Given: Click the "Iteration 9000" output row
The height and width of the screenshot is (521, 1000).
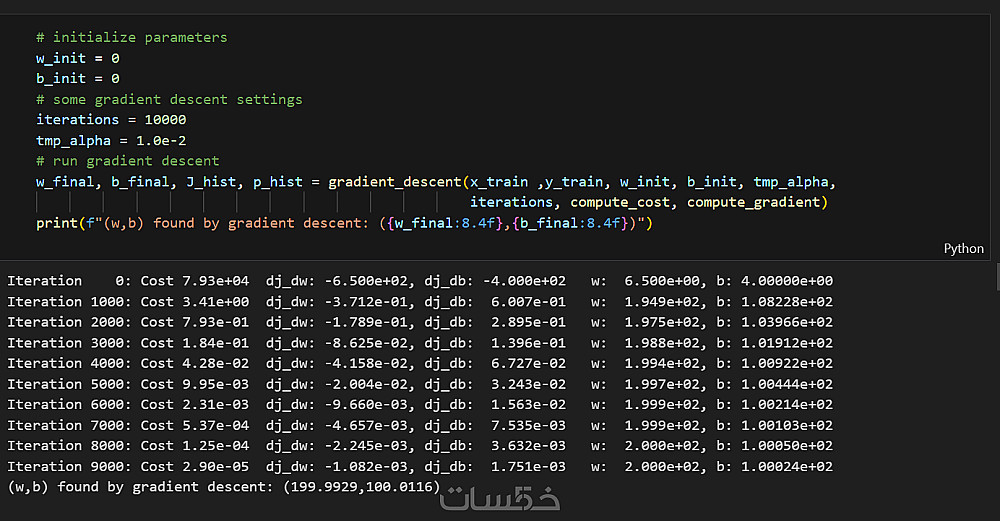Looking at the screenshot, I should 420,466.
